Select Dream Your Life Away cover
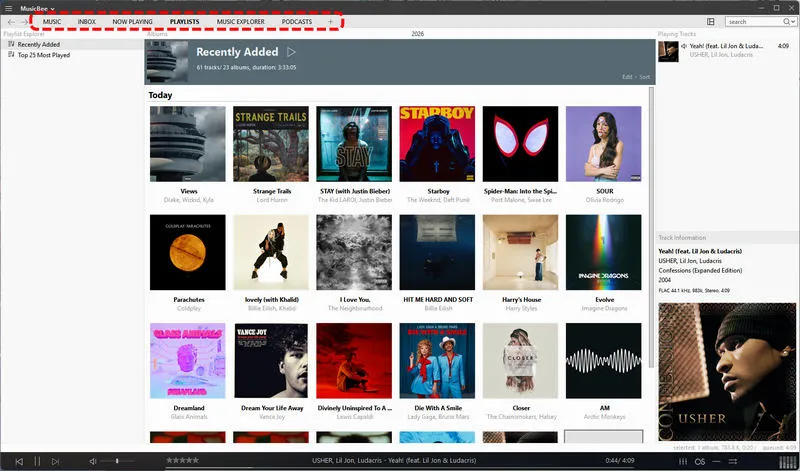The width and height of the screenshot is (800, 471). point(271,361)
